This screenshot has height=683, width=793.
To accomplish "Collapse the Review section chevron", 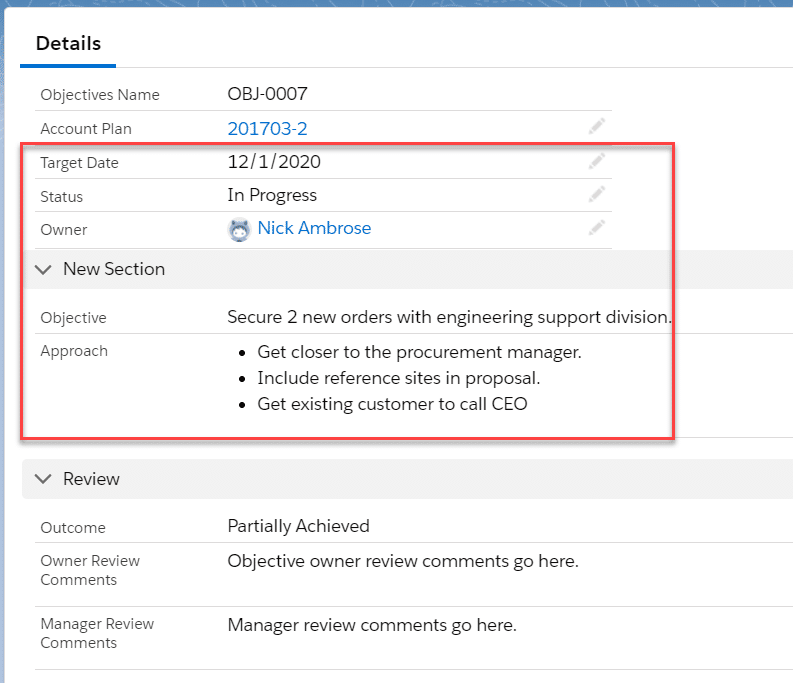I will [42, 479].
